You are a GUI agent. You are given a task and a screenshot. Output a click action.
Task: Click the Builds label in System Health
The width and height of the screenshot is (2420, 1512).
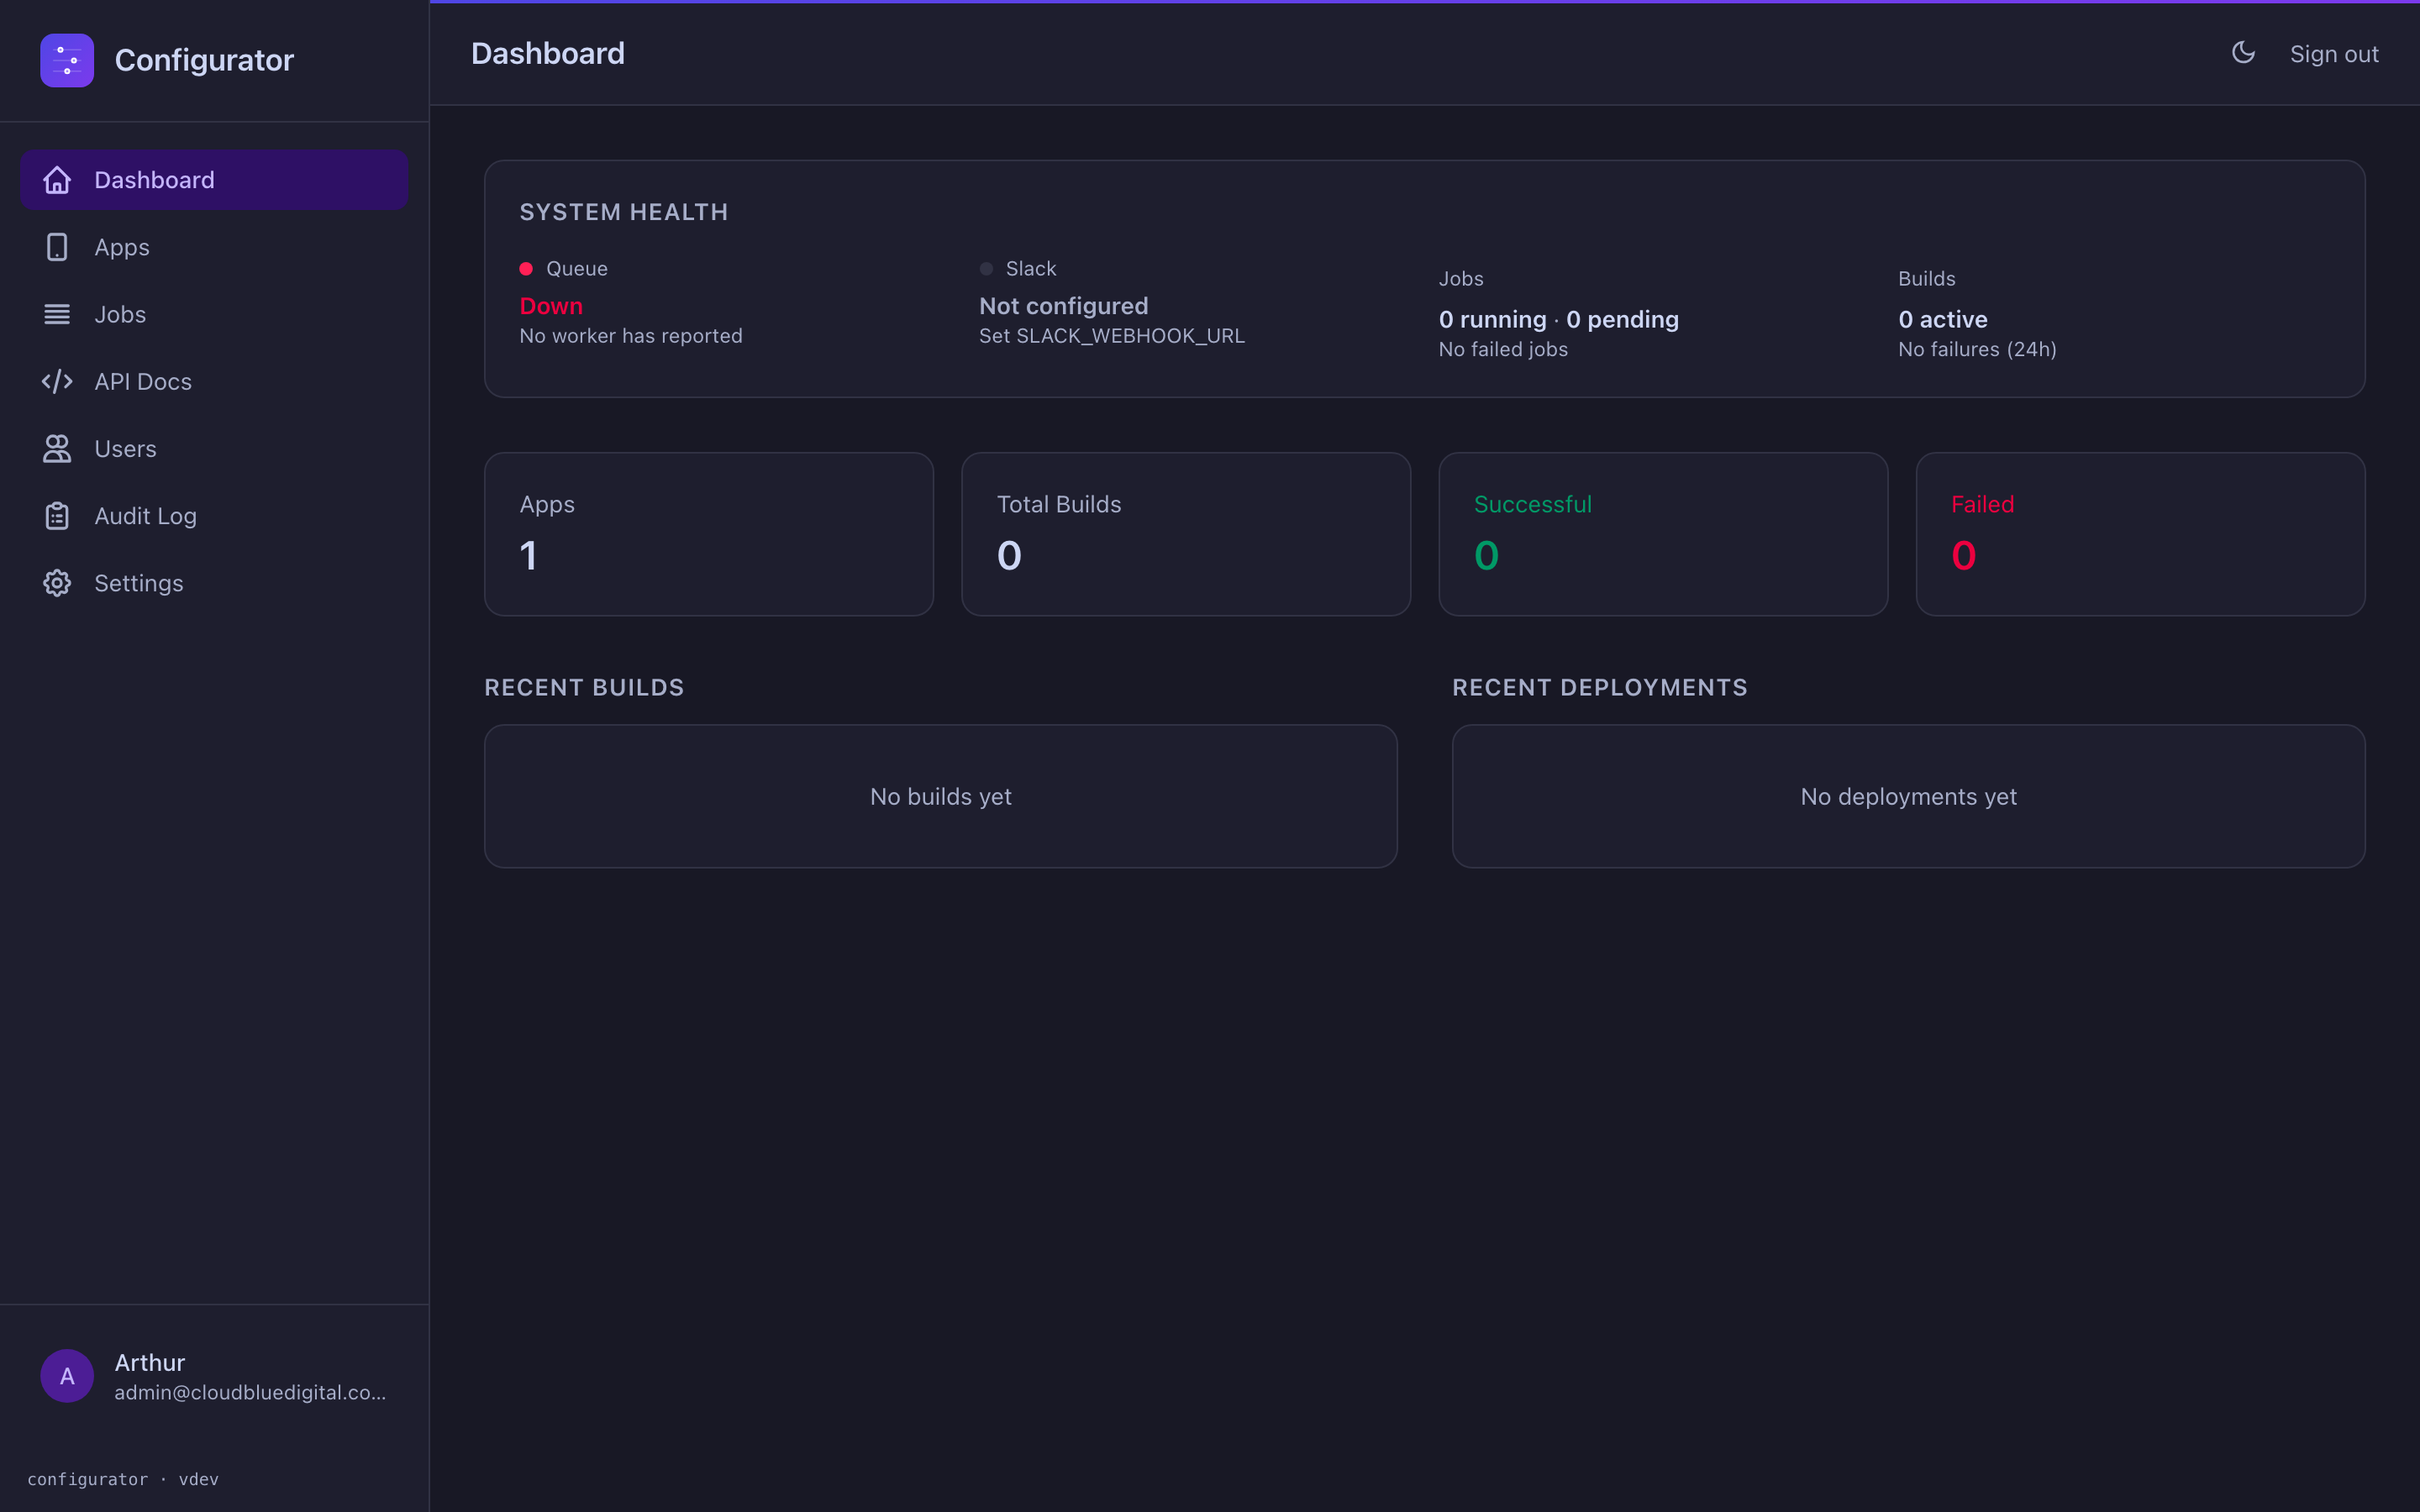1927,278
